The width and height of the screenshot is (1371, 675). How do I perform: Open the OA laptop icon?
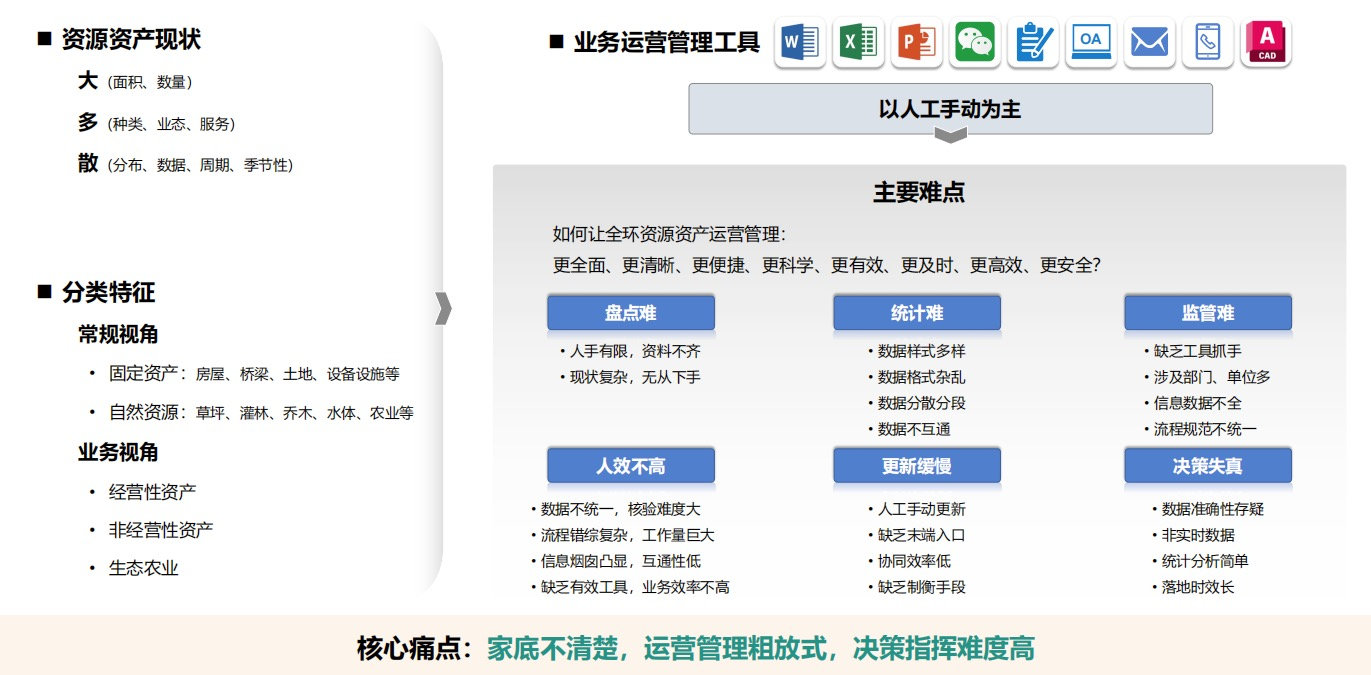[x=1091, y=42]
